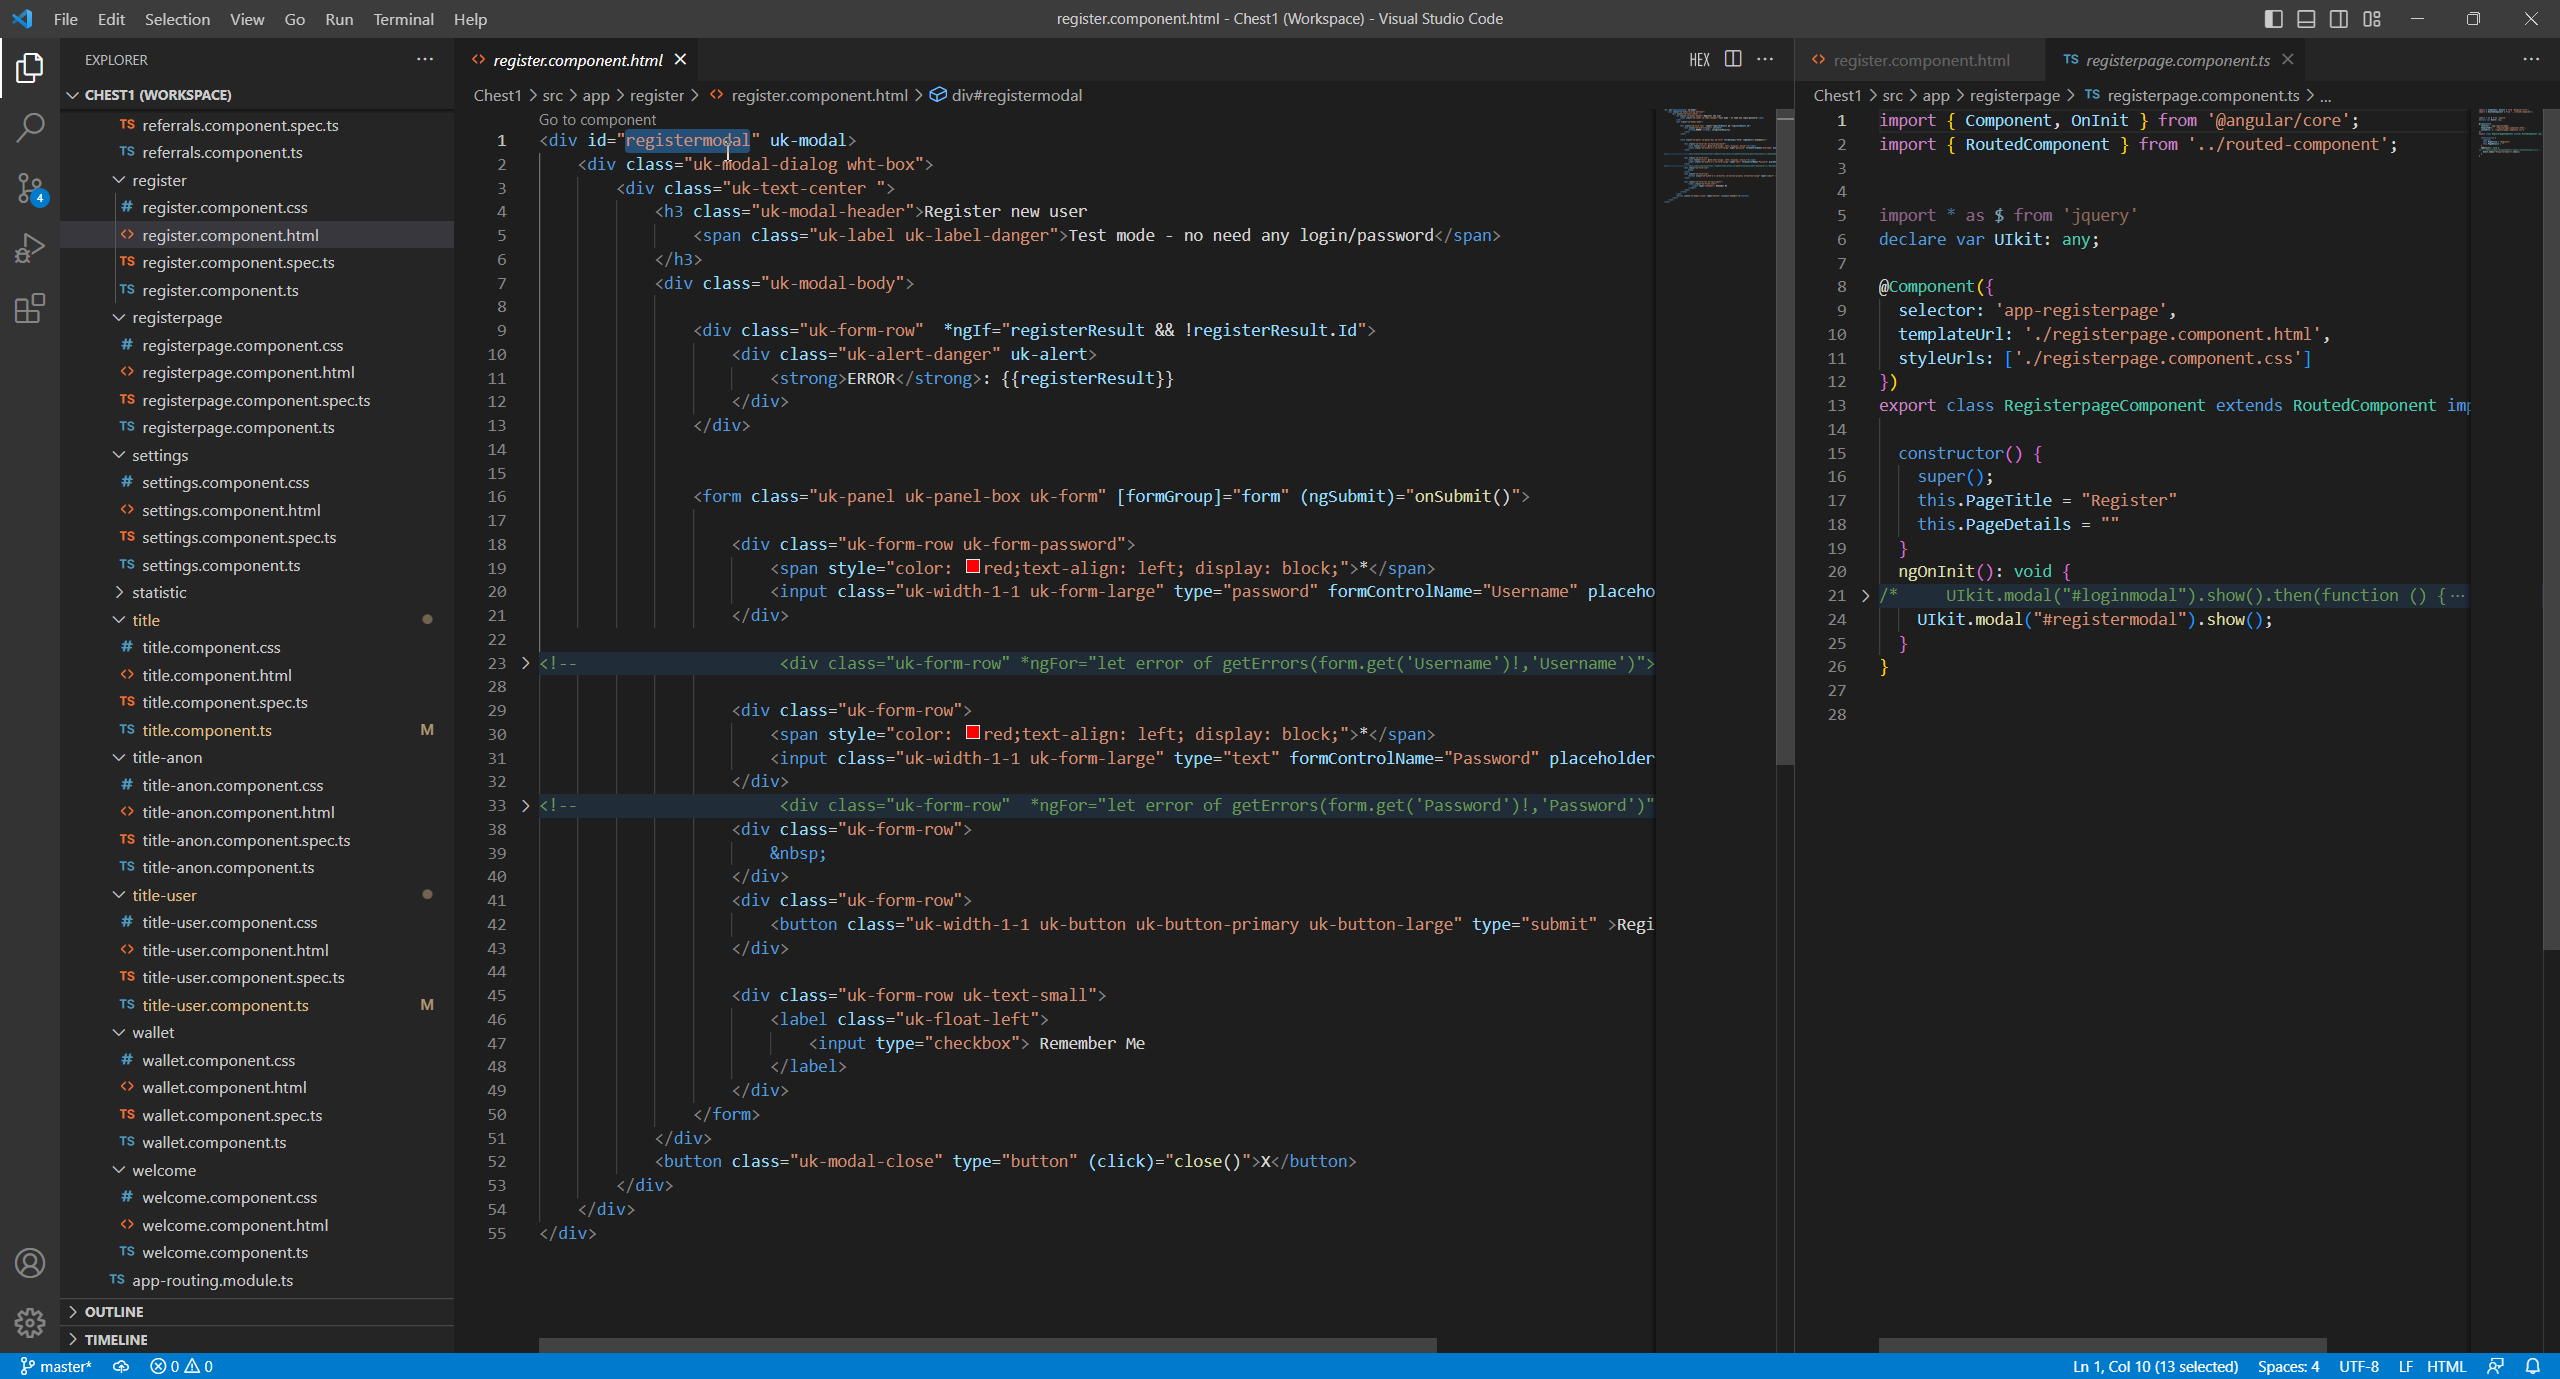
Task: Open the Terminal menu
Action: click(x=403, y=19)
